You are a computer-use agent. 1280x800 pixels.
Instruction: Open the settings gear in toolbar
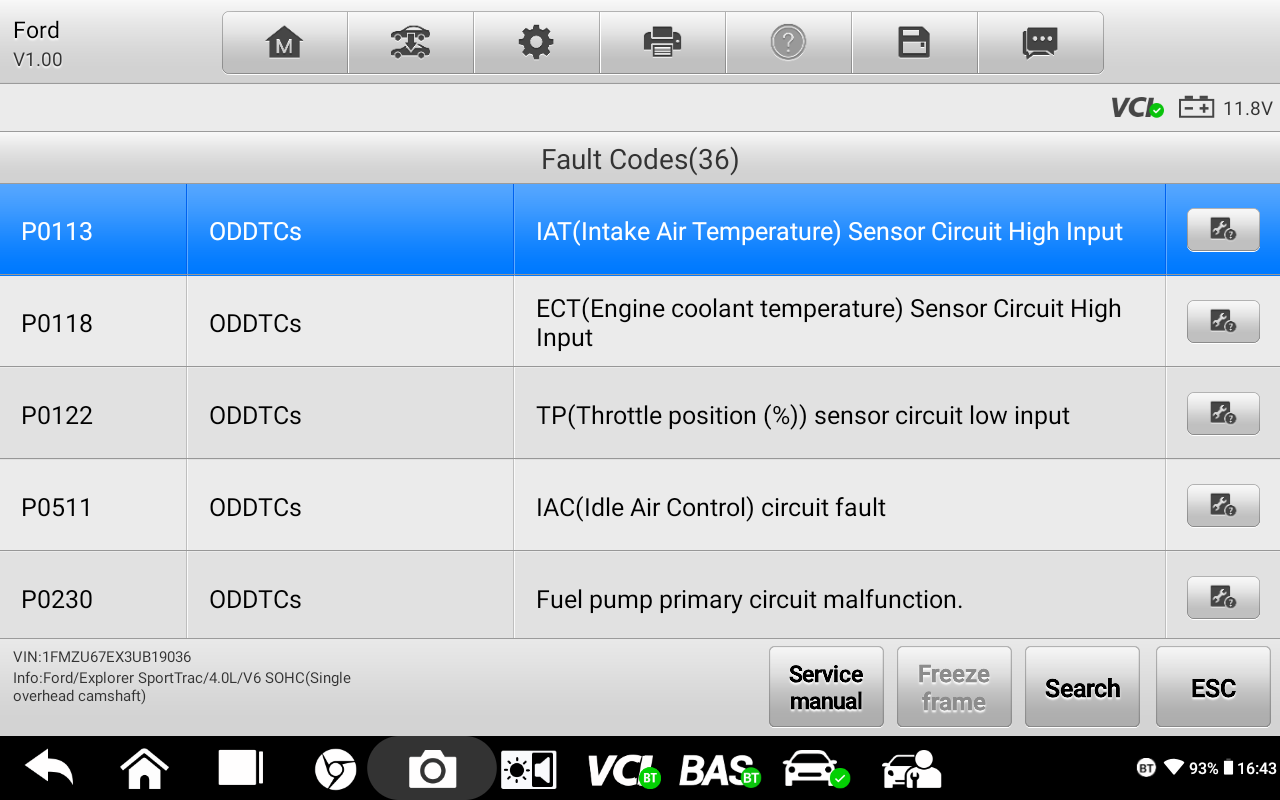pos(536,43)
